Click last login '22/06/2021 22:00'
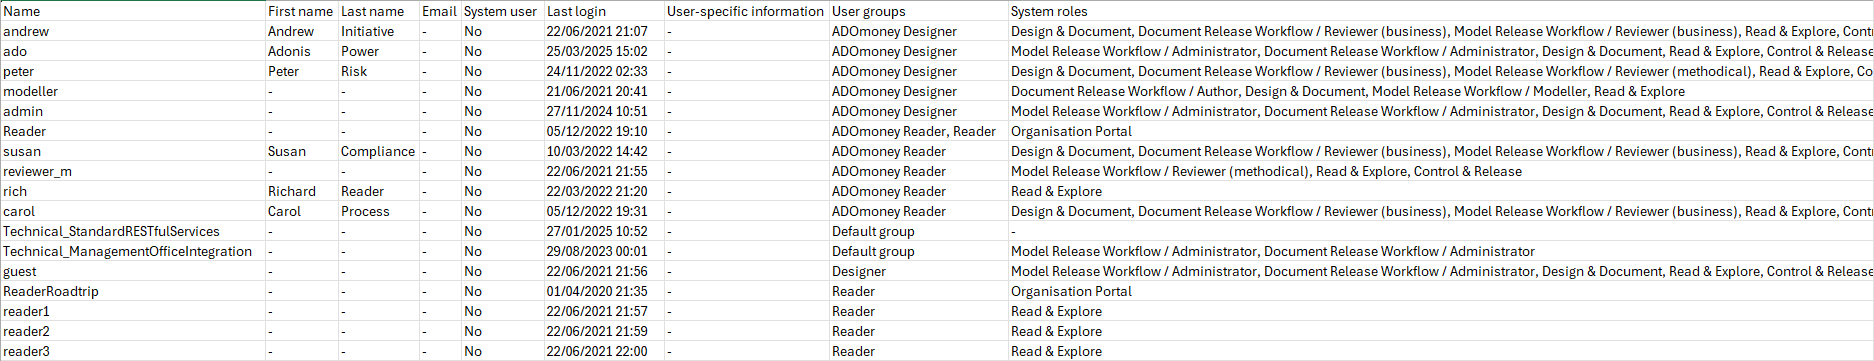 pos(604,351)
